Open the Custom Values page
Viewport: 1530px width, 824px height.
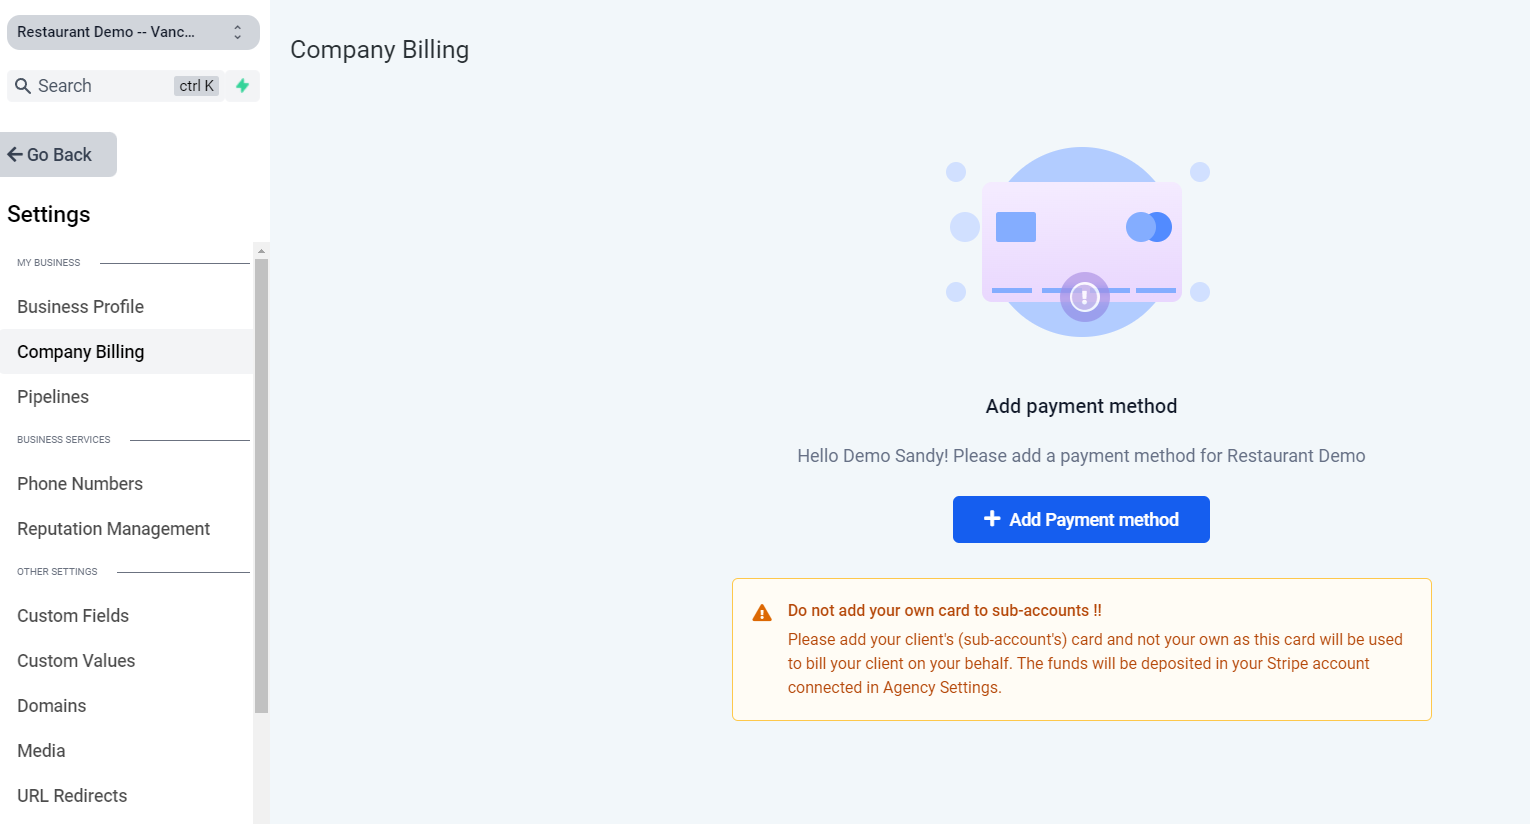76,661
